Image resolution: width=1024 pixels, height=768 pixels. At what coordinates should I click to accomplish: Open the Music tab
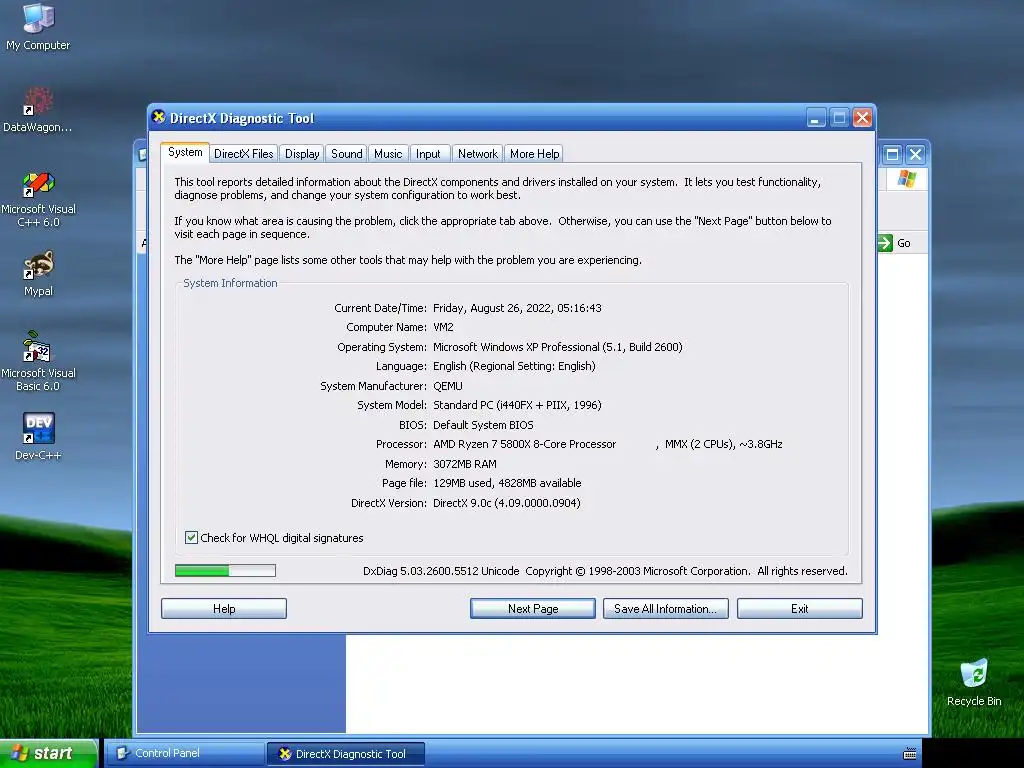[x=388, y=154]
